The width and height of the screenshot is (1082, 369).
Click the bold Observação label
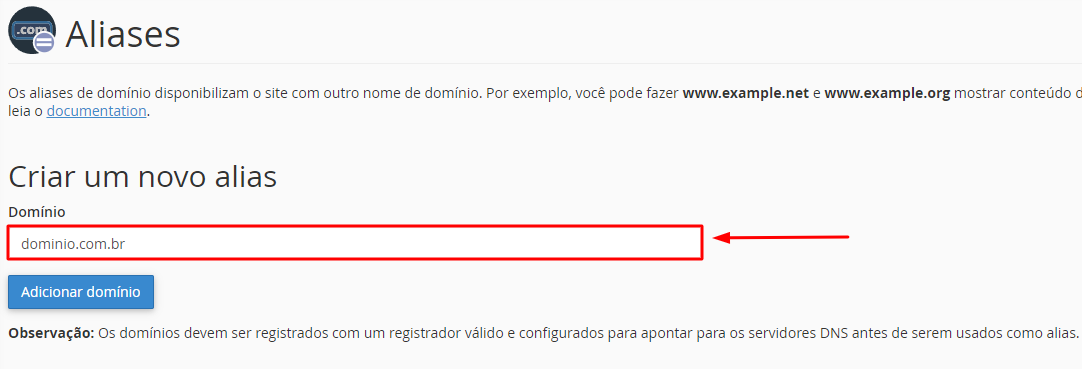(51, 334)
